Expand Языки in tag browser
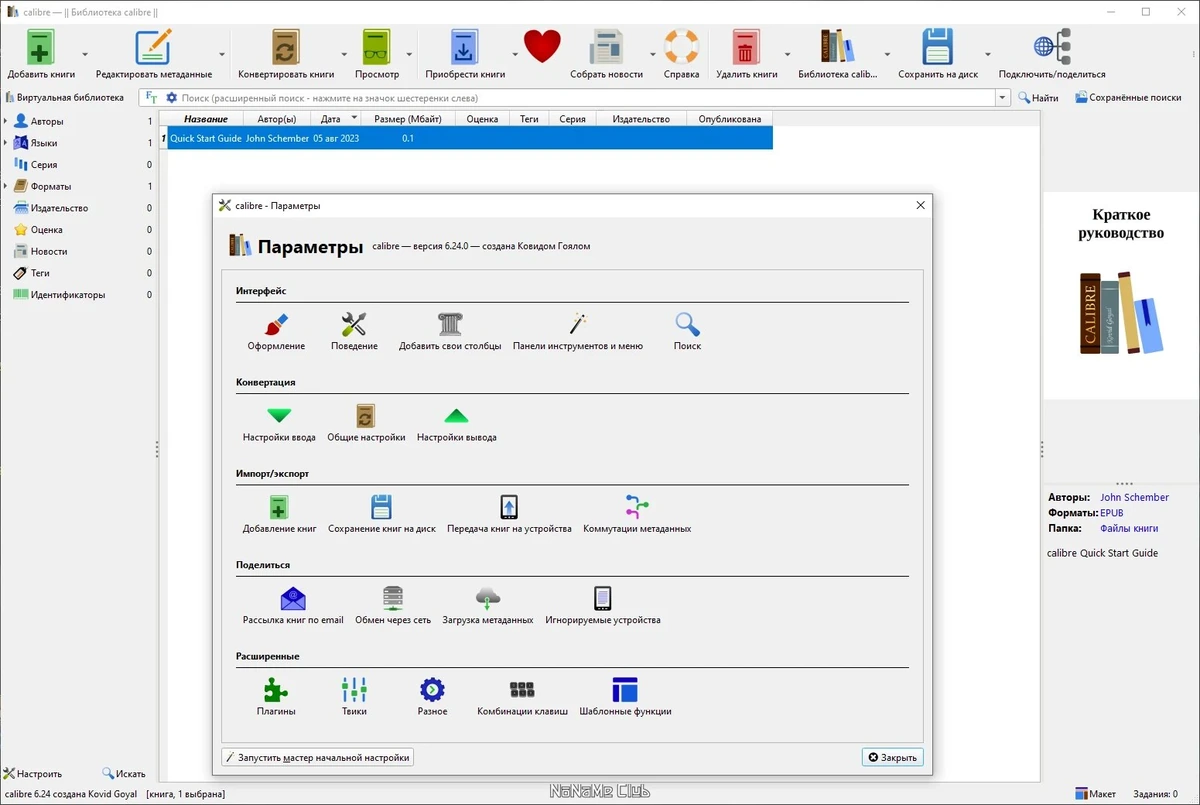This screenshot has height=805, width=1200. coord(5,143)
